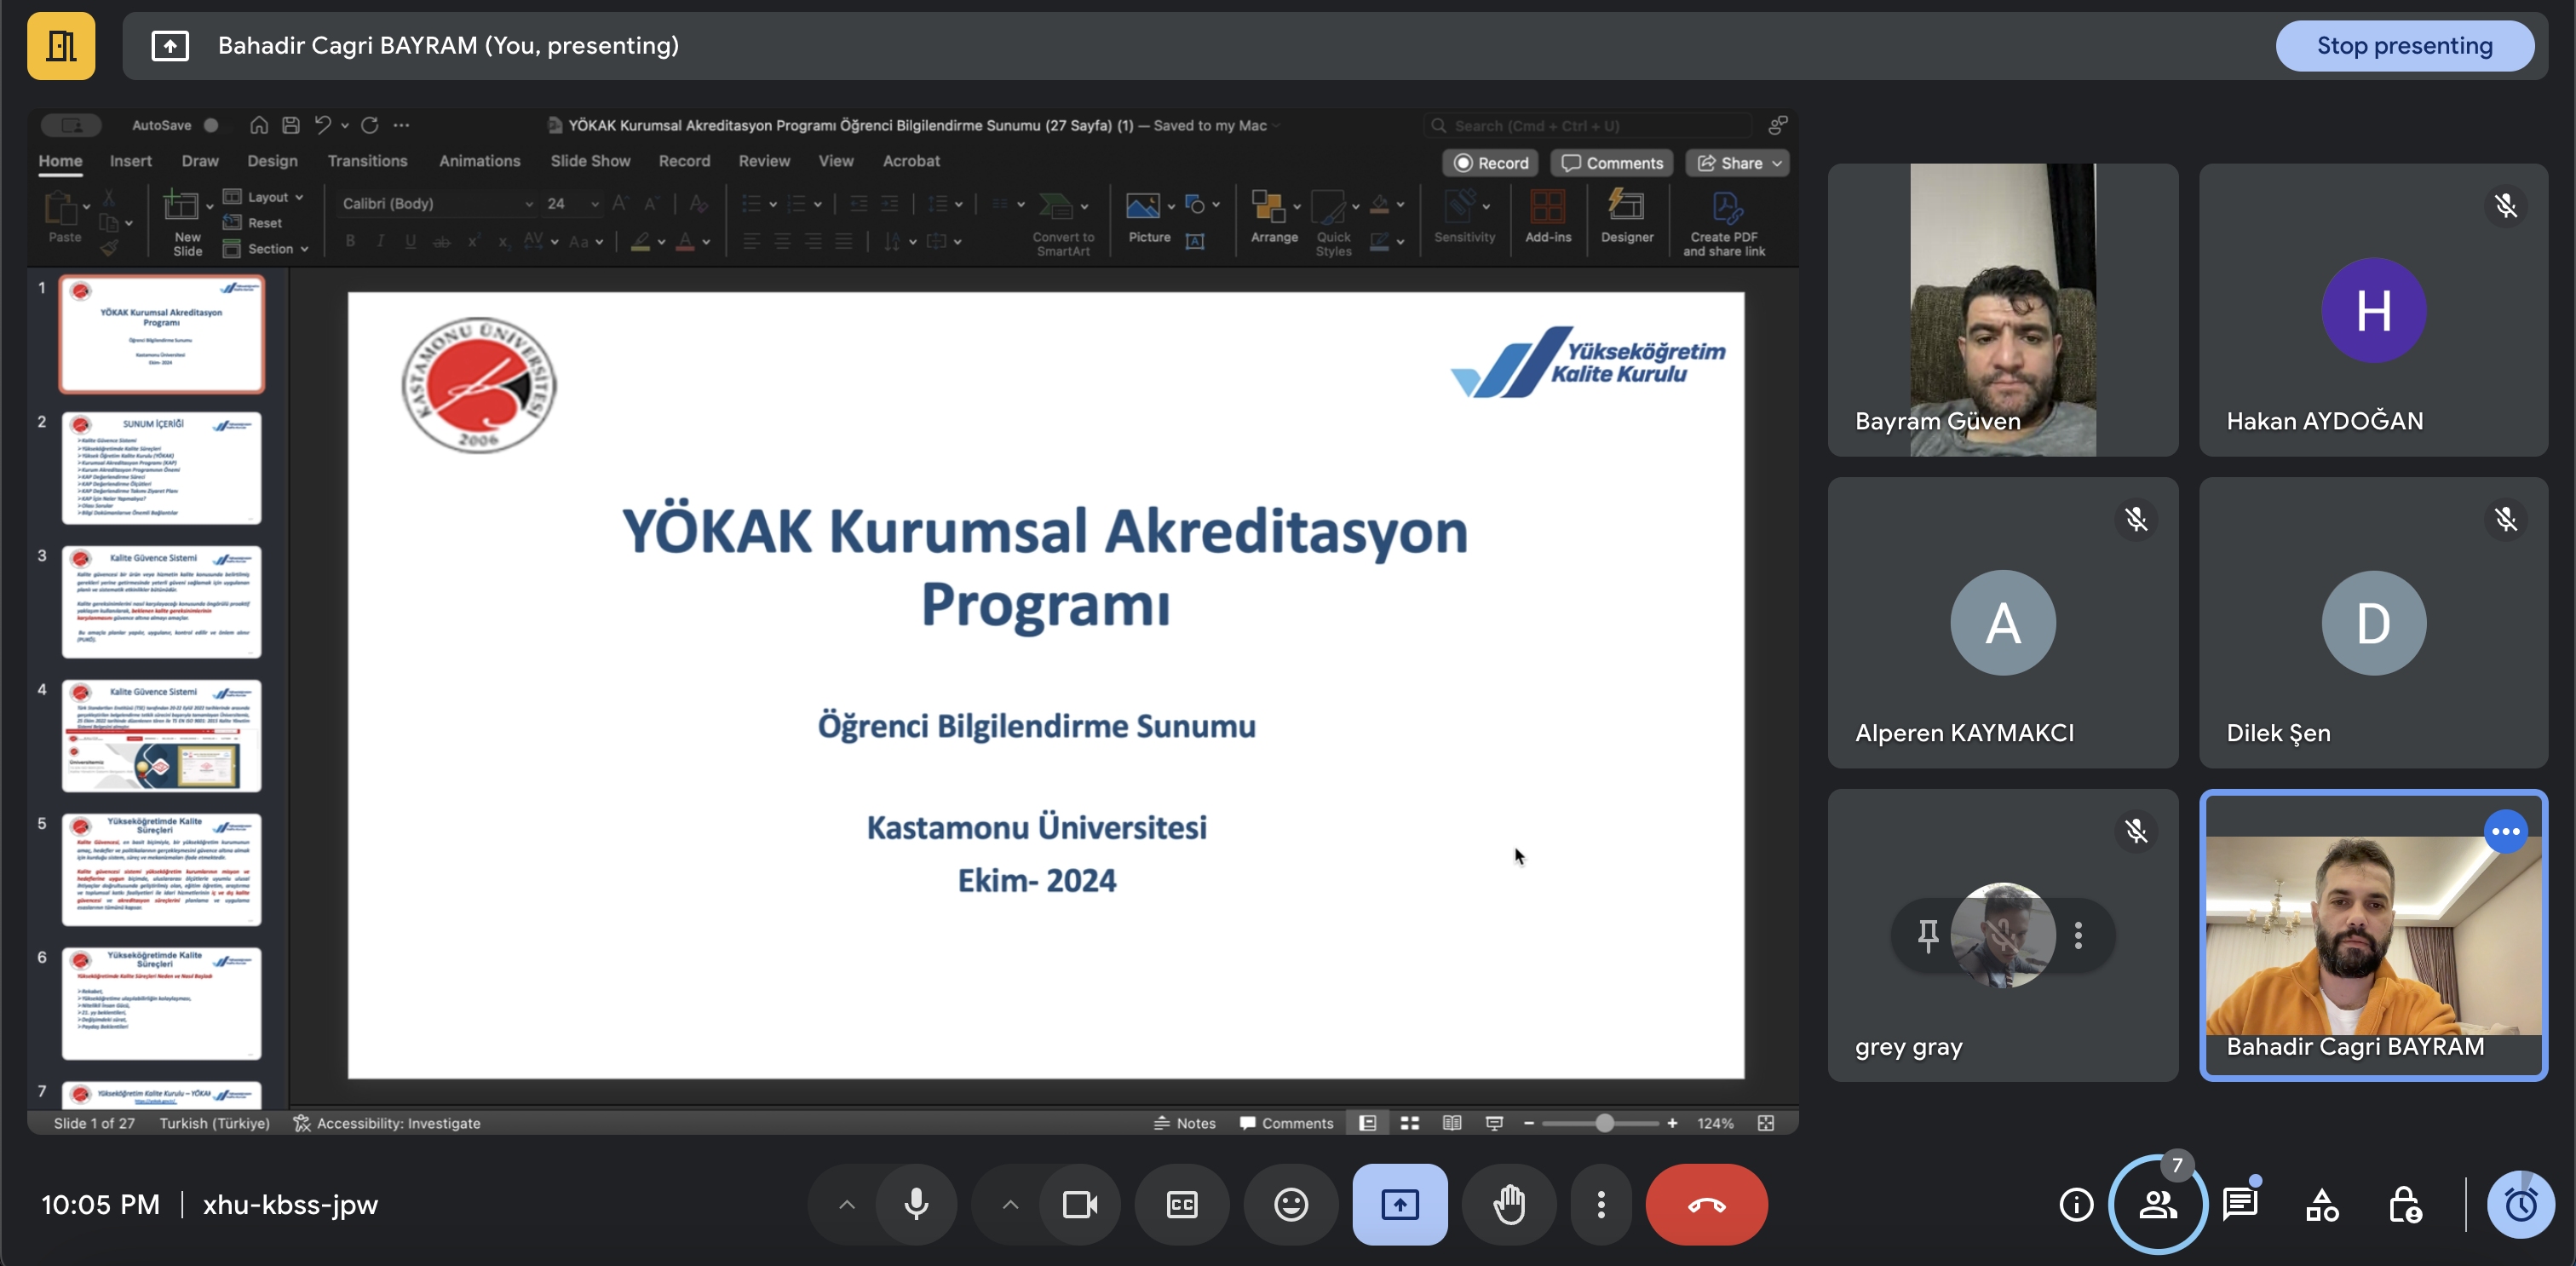2576x1266 pixels.
Task: Mute the microphone in meeting controls
Action: tap(915, 1204)
